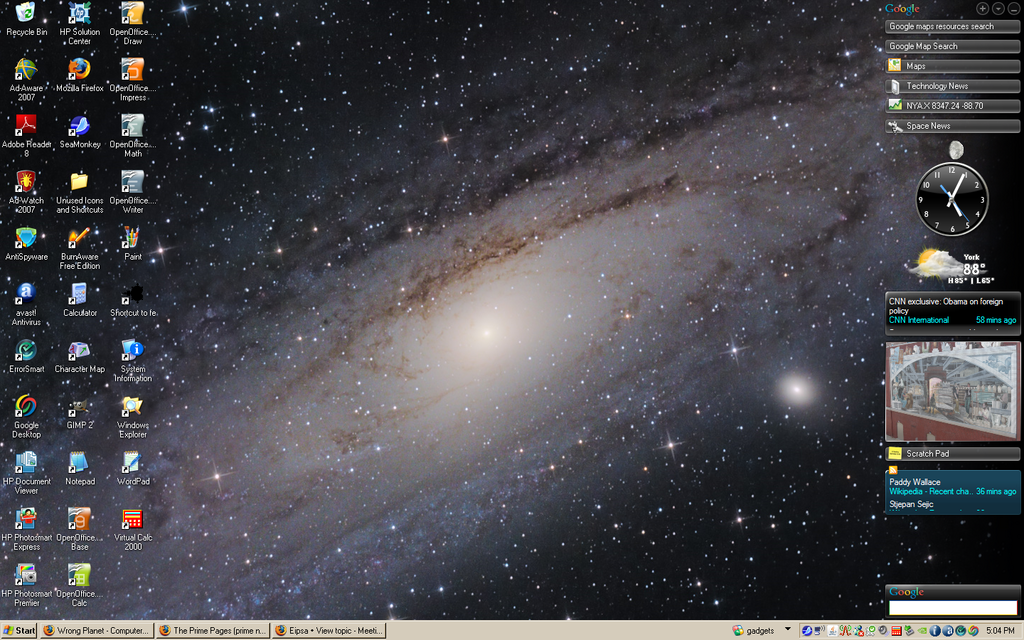Select OpenOffice Writer desktop icon

[133, 191]
